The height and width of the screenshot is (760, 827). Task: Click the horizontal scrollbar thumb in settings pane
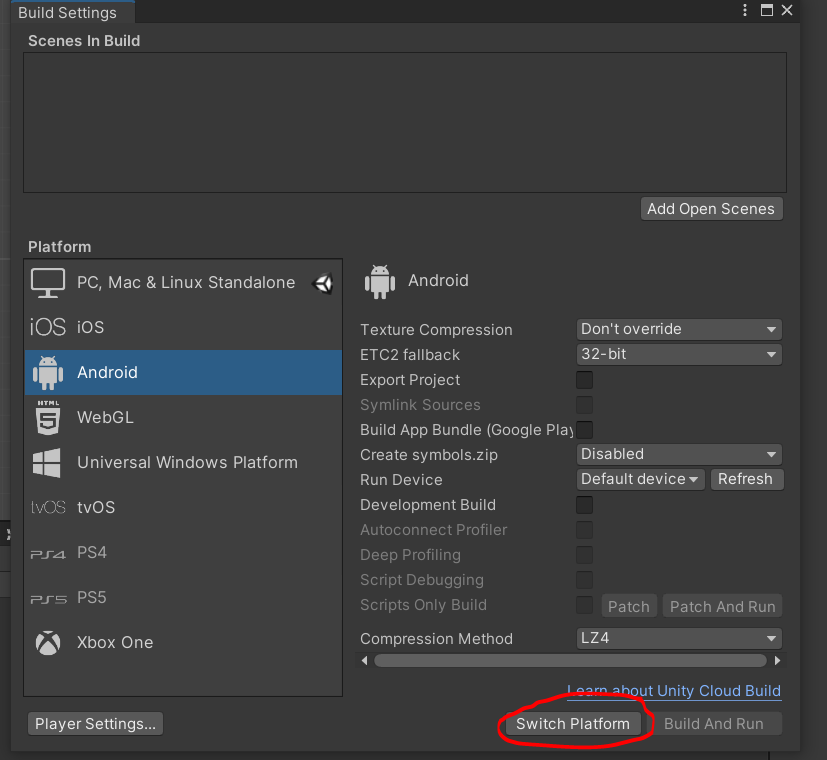pos(570,660)
